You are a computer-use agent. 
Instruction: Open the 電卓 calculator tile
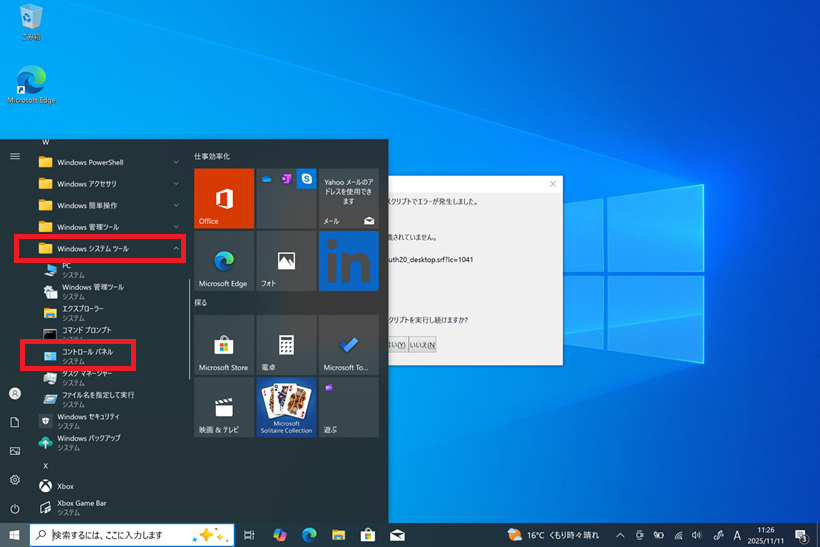[286, 345]
